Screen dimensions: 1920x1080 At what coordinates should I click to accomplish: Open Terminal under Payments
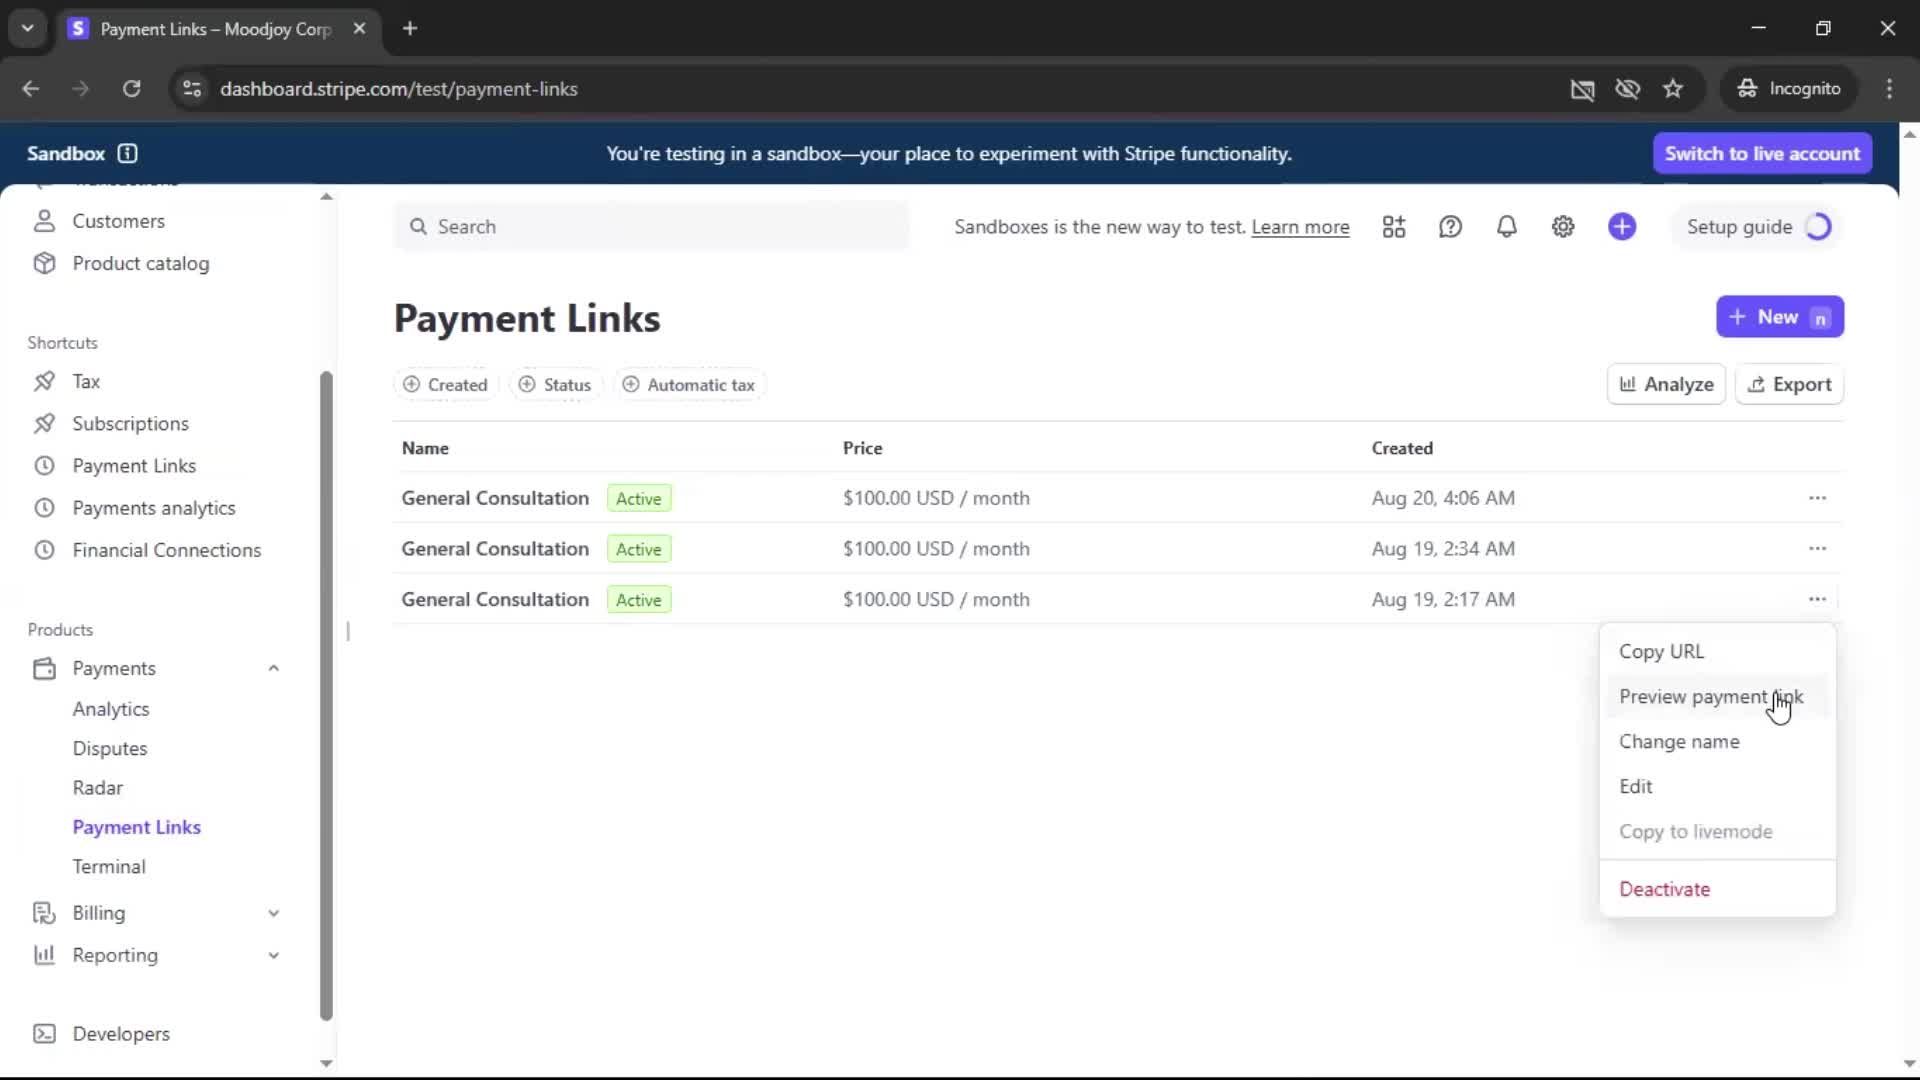109,867
